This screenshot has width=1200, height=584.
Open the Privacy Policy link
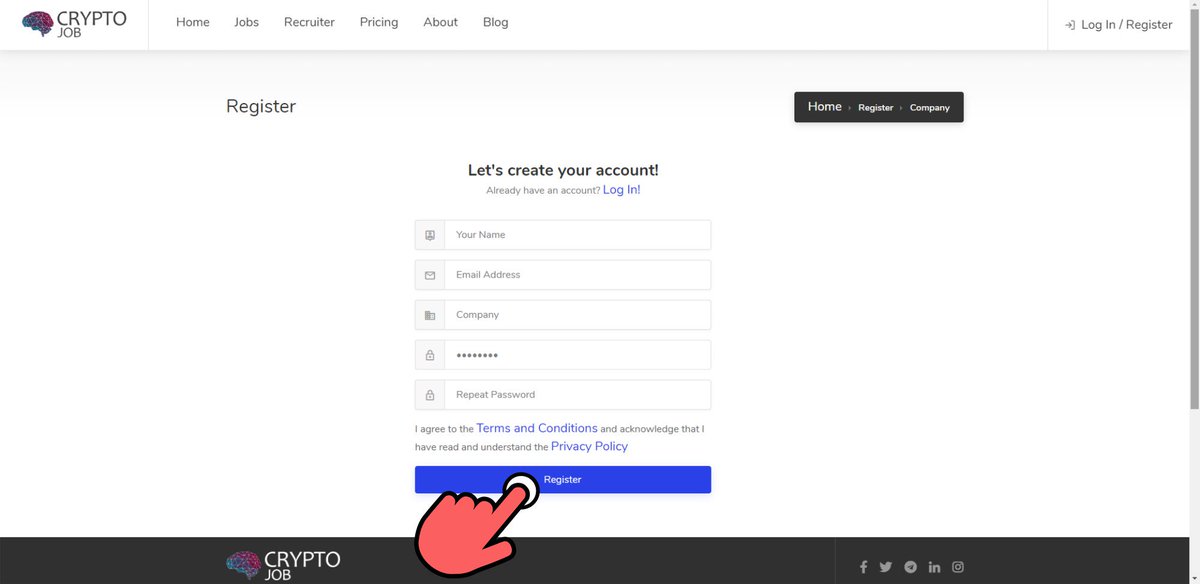(589, 446)
